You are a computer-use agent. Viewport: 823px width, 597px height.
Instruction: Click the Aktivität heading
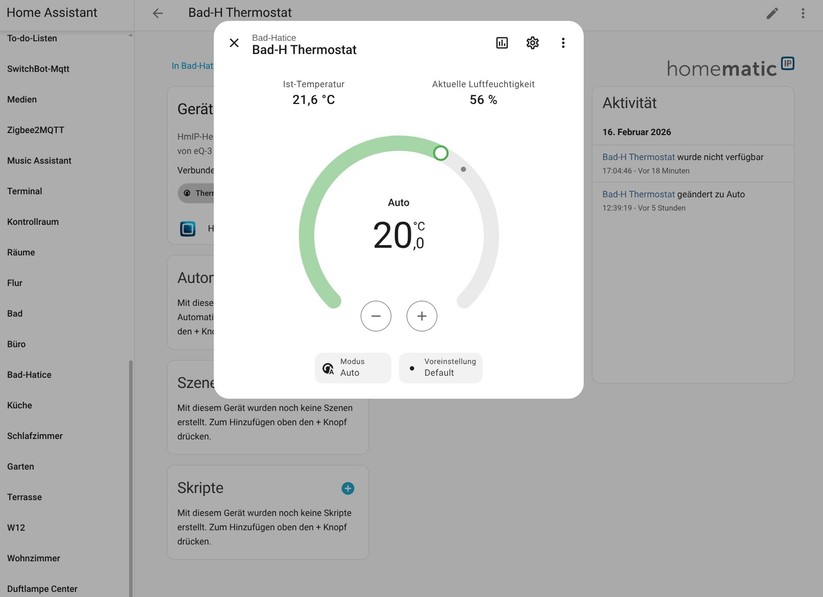tap(629, 103)
